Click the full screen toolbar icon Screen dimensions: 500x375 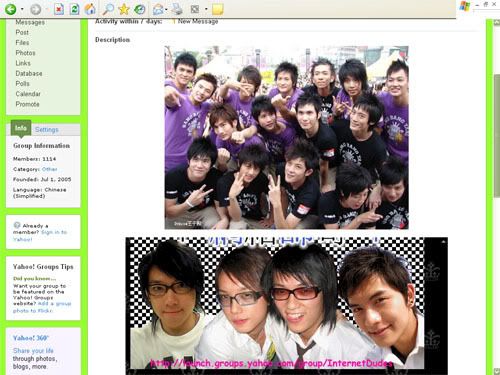coord(195,9)
